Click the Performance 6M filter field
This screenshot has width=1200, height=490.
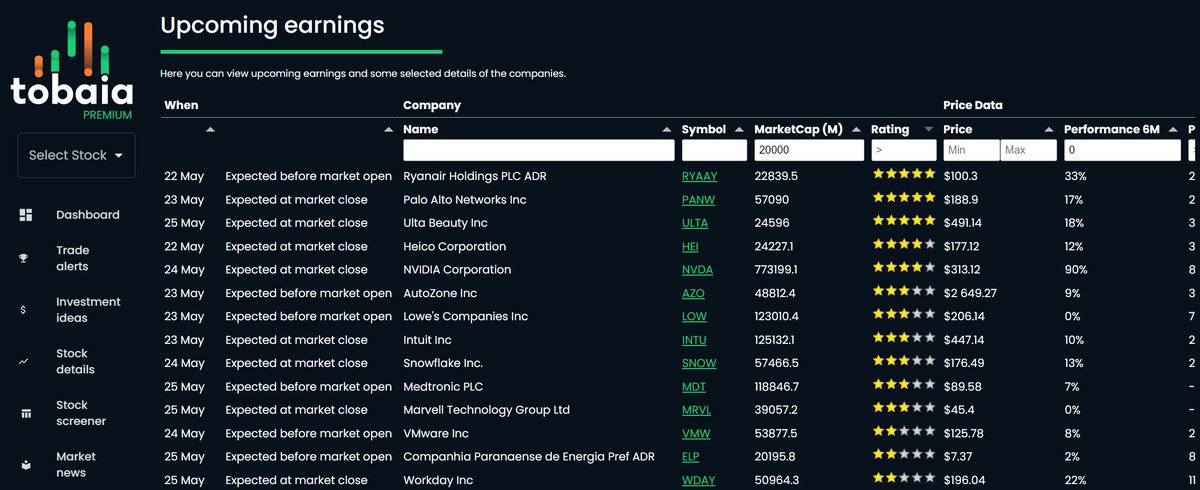point(1122,150)
